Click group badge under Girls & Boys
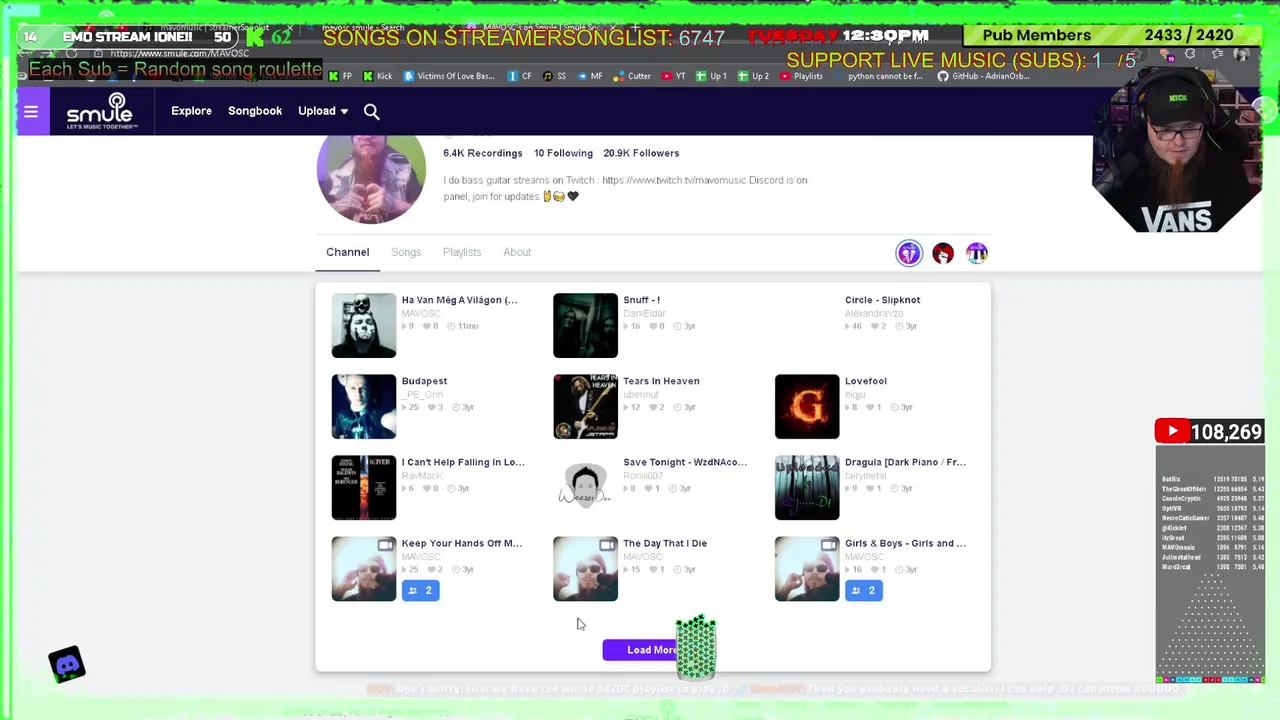 pos(863,590)
